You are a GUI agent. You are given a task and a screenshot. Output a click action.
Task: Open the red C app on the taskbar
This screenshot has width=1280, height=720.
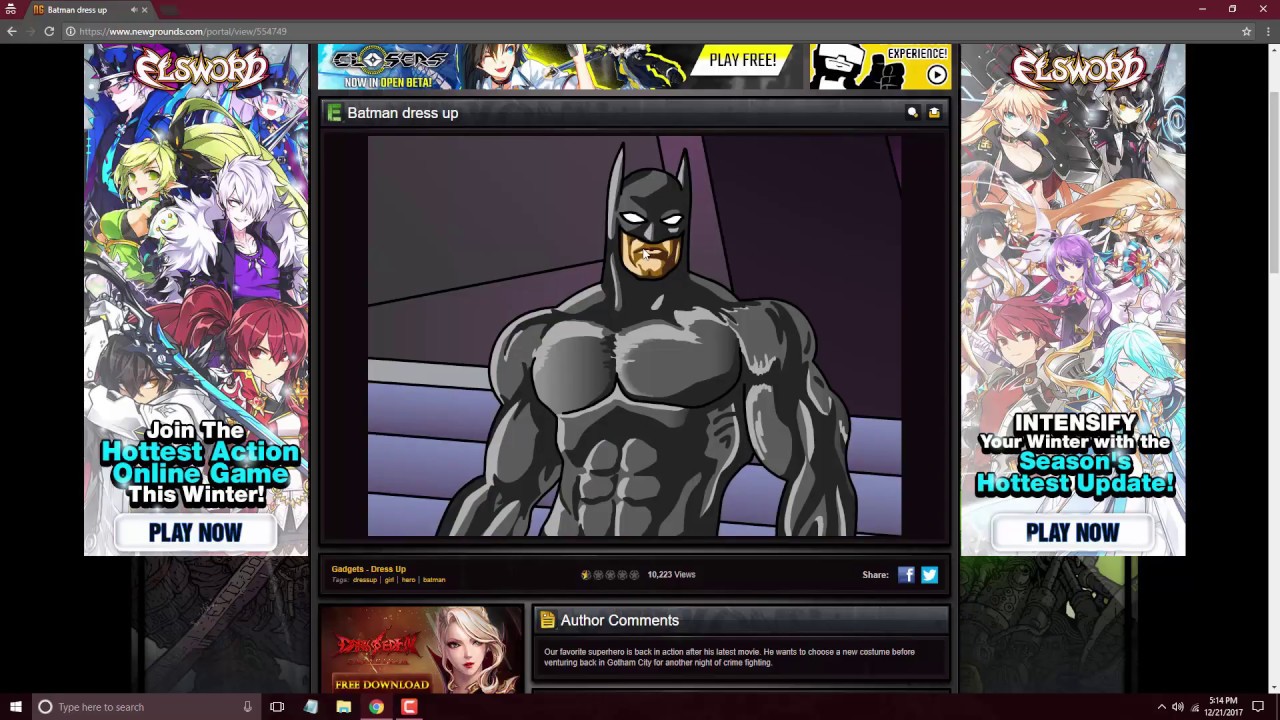click(409, 707)
